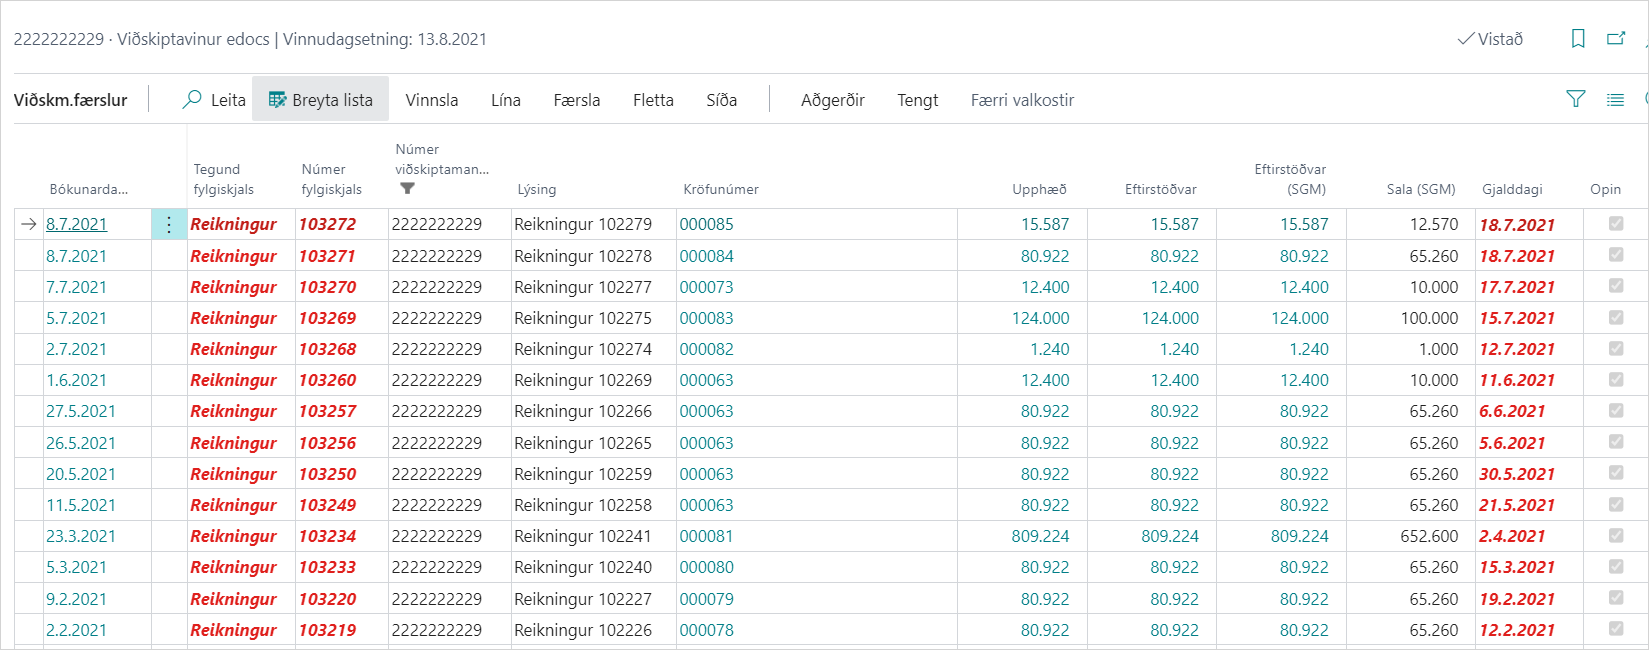Open posting date link 8.7.2021 in first row
The height and width of the screenshot is (650, 1649).
tap(76, 225)
